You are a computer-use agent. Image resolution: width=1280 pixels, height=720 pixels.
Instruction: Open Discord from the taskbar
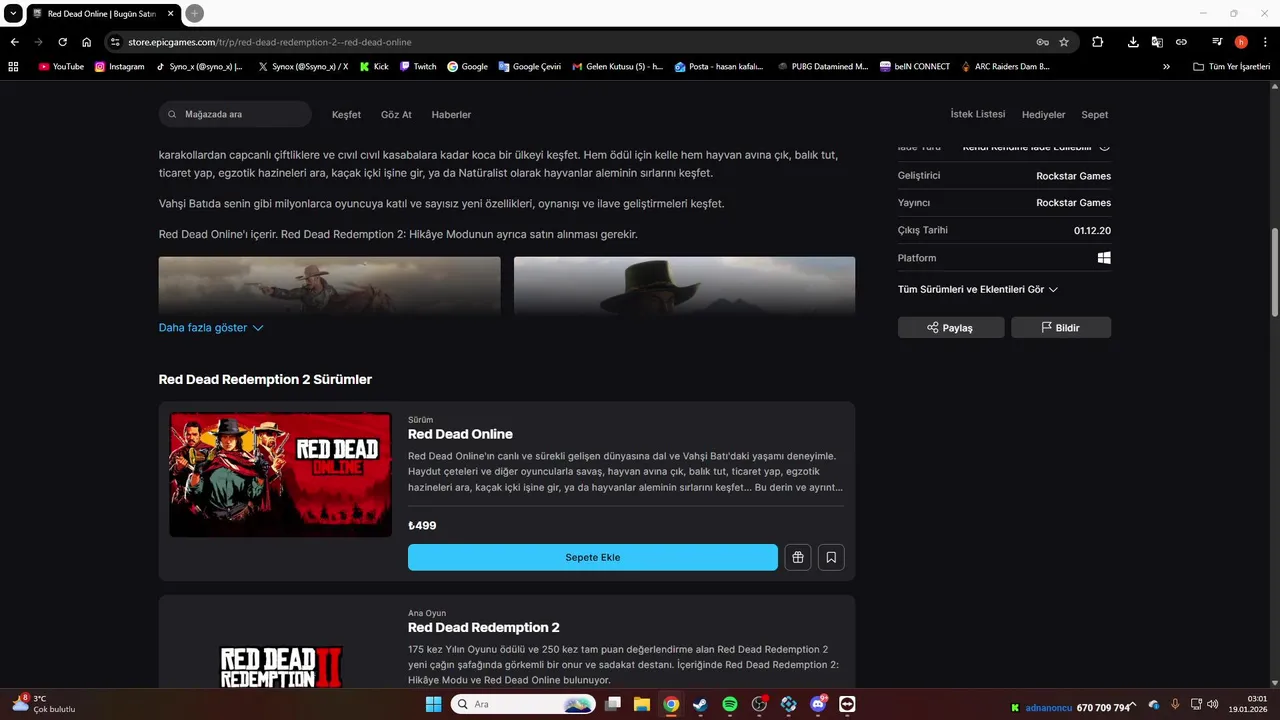click(x=818, y=704)
